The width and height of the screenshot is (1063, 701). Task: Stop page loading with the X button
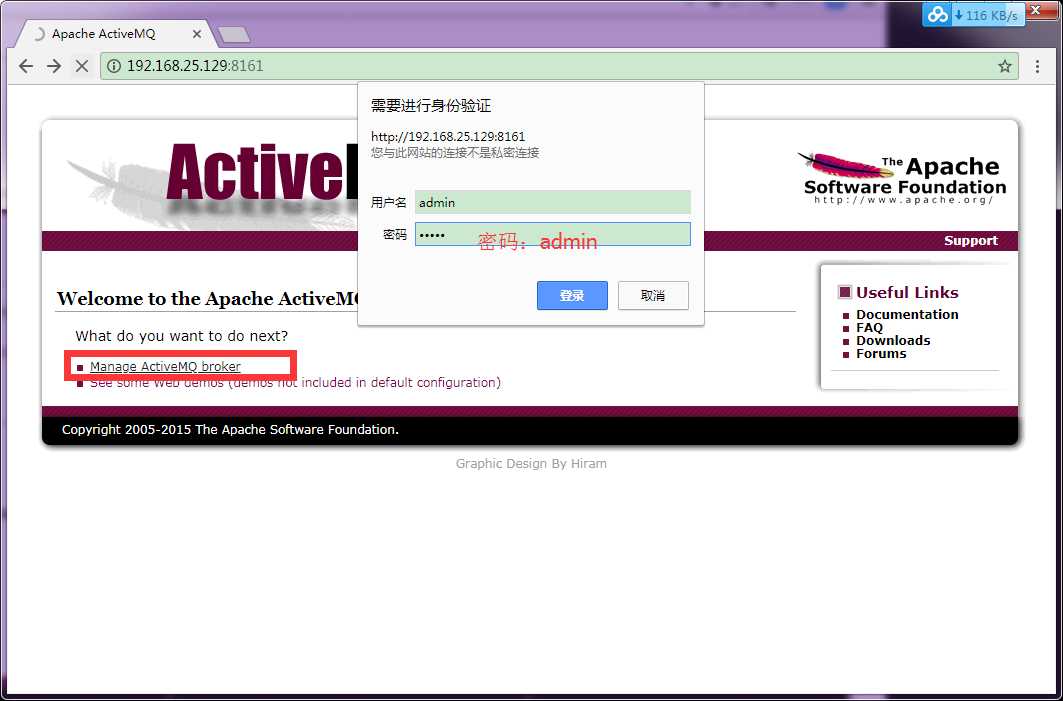pos(82,66)
